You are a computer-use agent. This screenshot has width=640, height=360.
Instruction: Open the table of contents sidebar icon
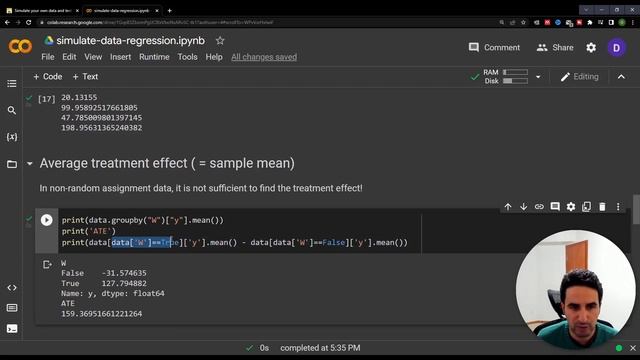point(12,84)
